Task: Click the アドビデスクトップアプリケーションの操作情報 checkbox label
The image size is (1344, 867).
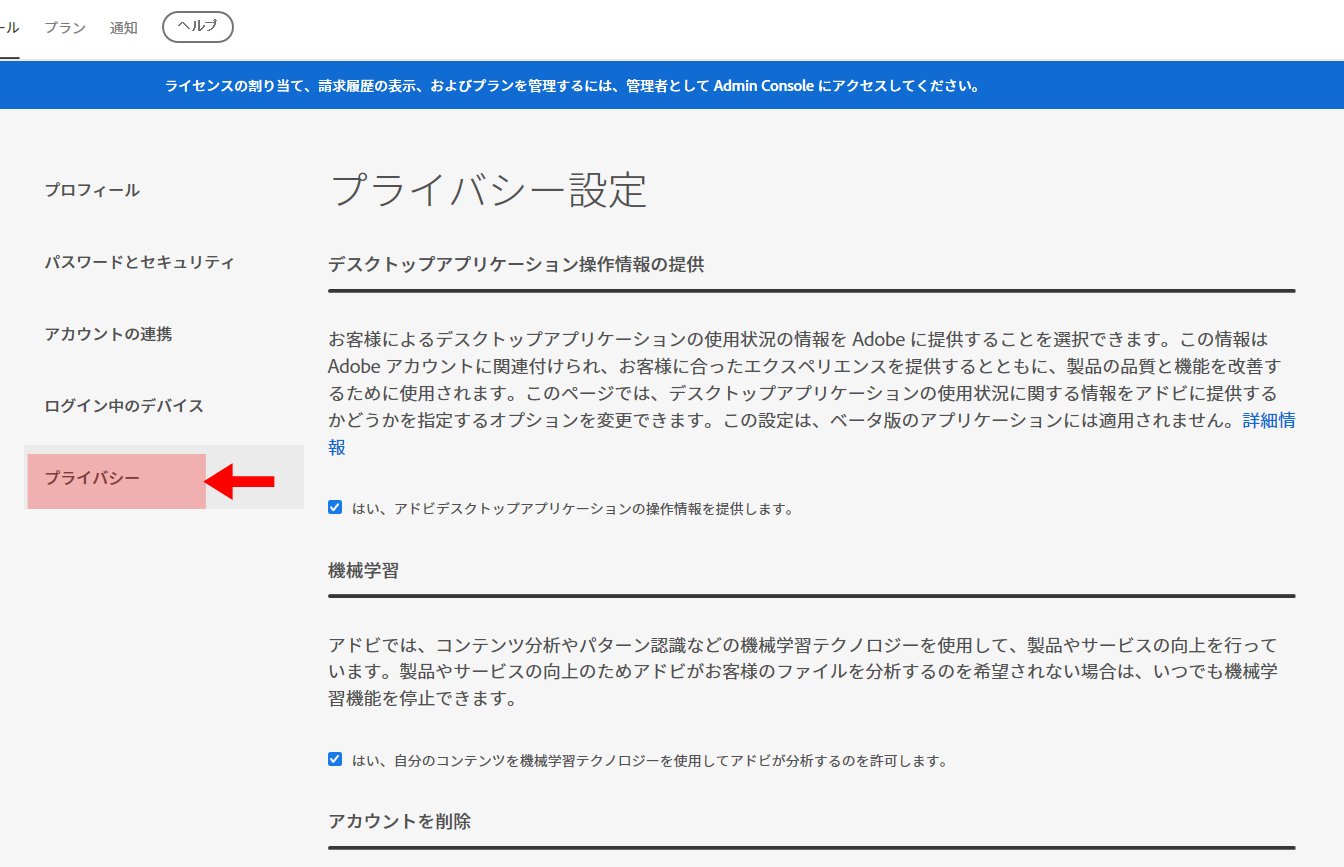Action: click(x=572, y=509)
